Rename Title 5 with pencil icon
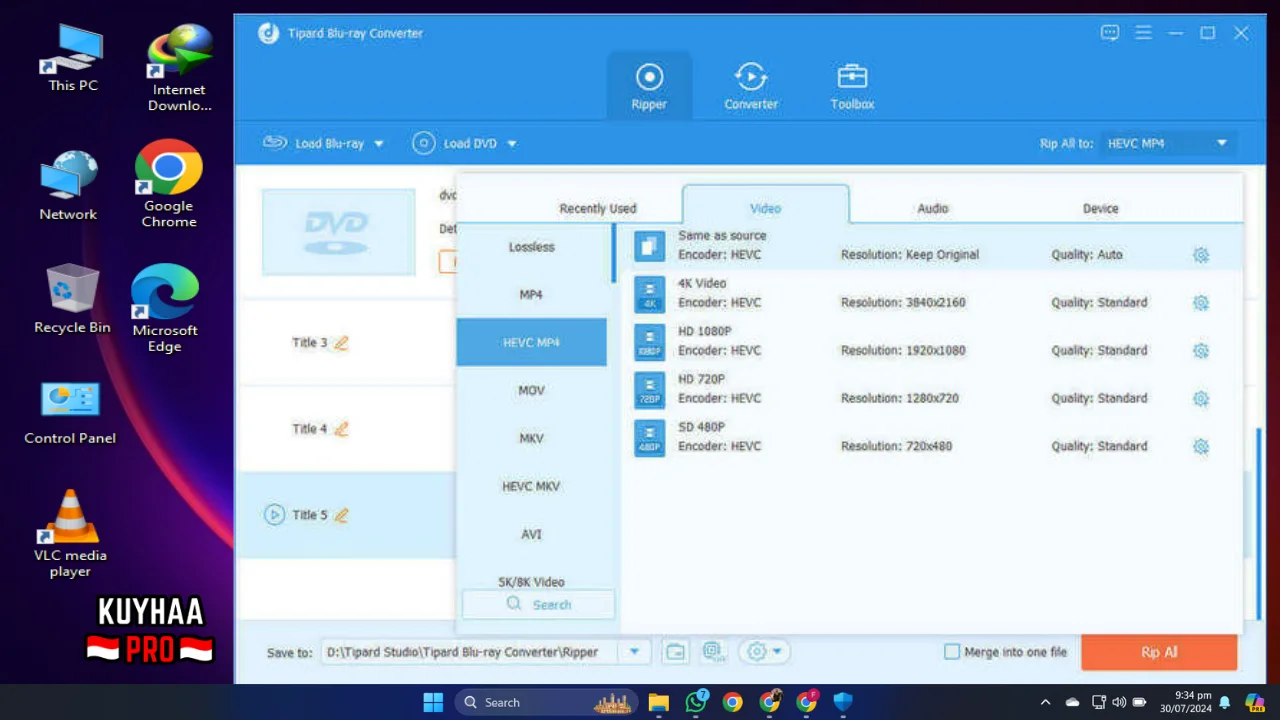Viewport: 1280px width, 720px height. 341,515
